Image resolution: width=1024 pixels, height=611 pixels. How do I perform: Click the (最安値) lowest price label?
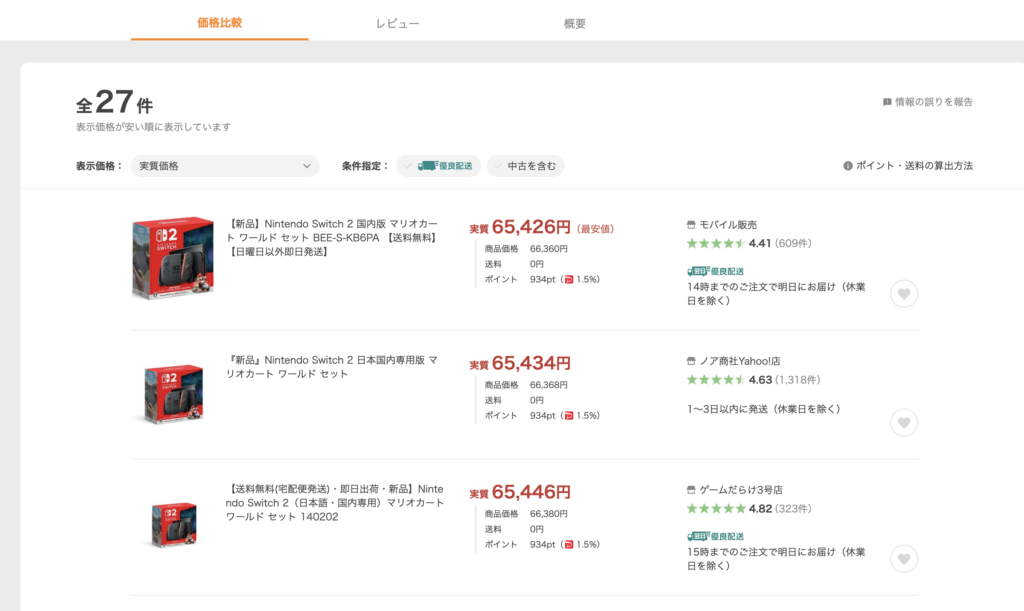point(595,229)
